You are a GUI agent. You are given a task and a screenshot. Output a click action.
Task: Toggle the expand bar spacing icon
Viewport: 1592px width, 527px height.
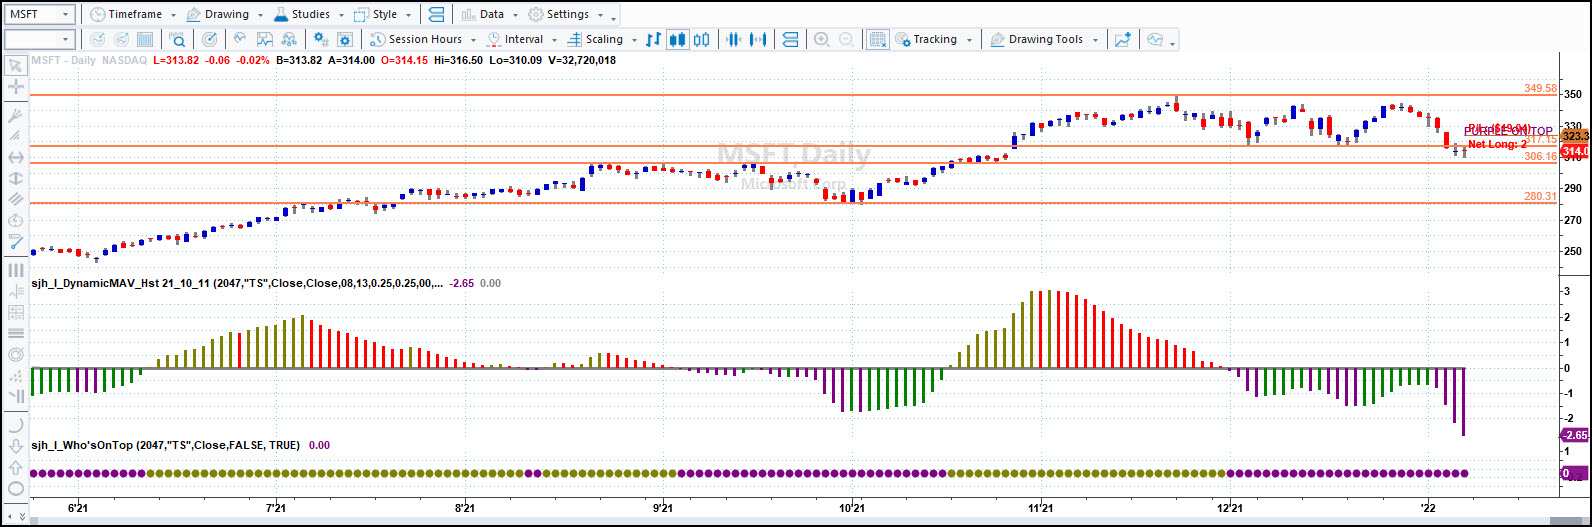tap(758, 40)
